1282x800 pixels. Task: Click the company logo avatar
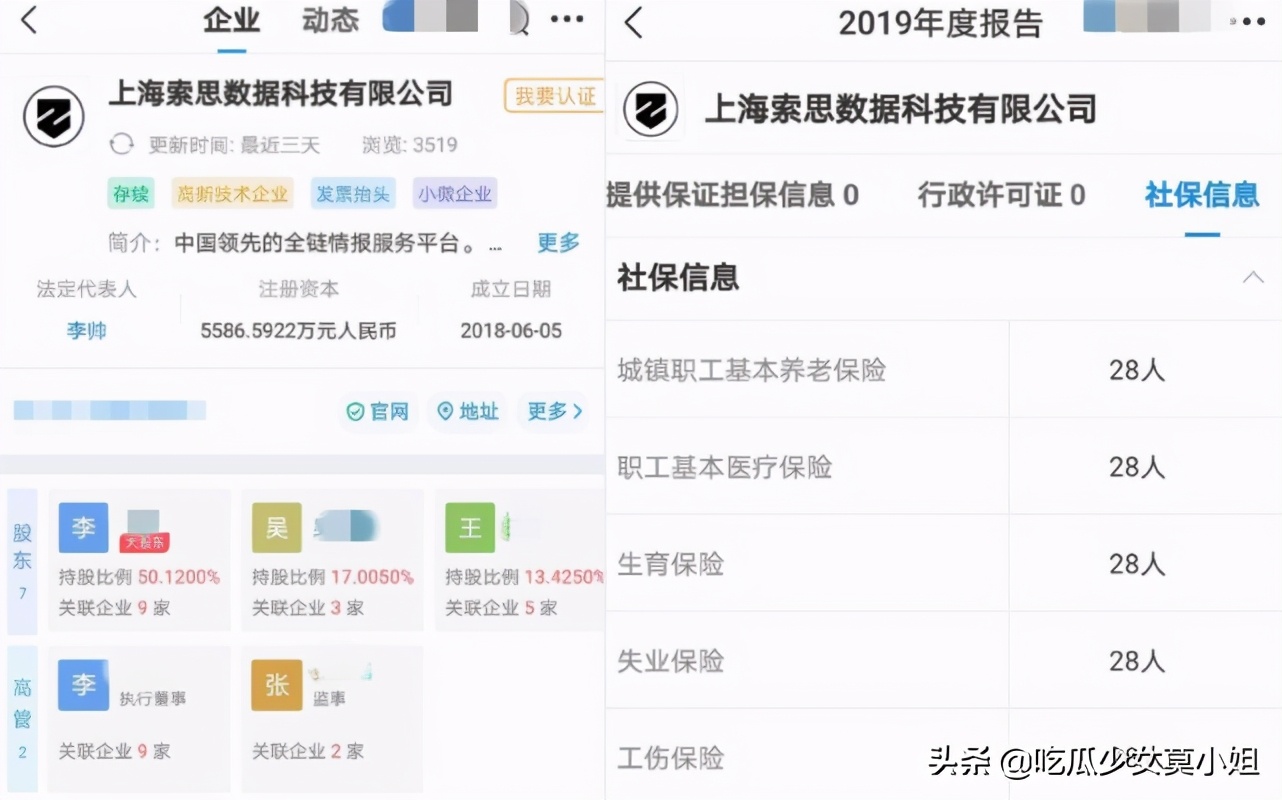pyautogui.click(x=52, y=114)
